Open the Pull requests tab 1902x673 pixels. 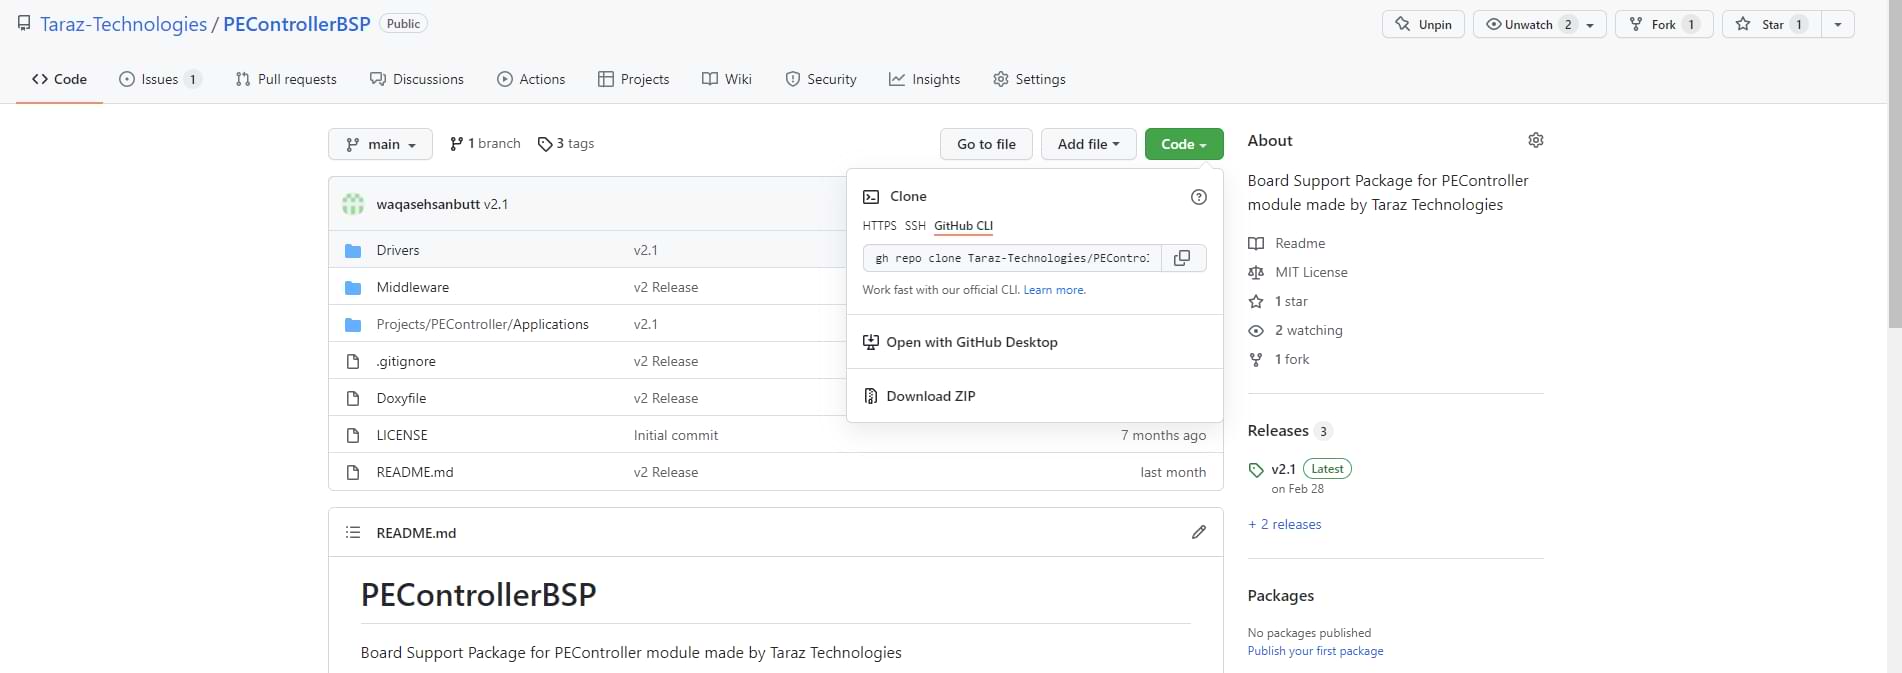(286, 79)
